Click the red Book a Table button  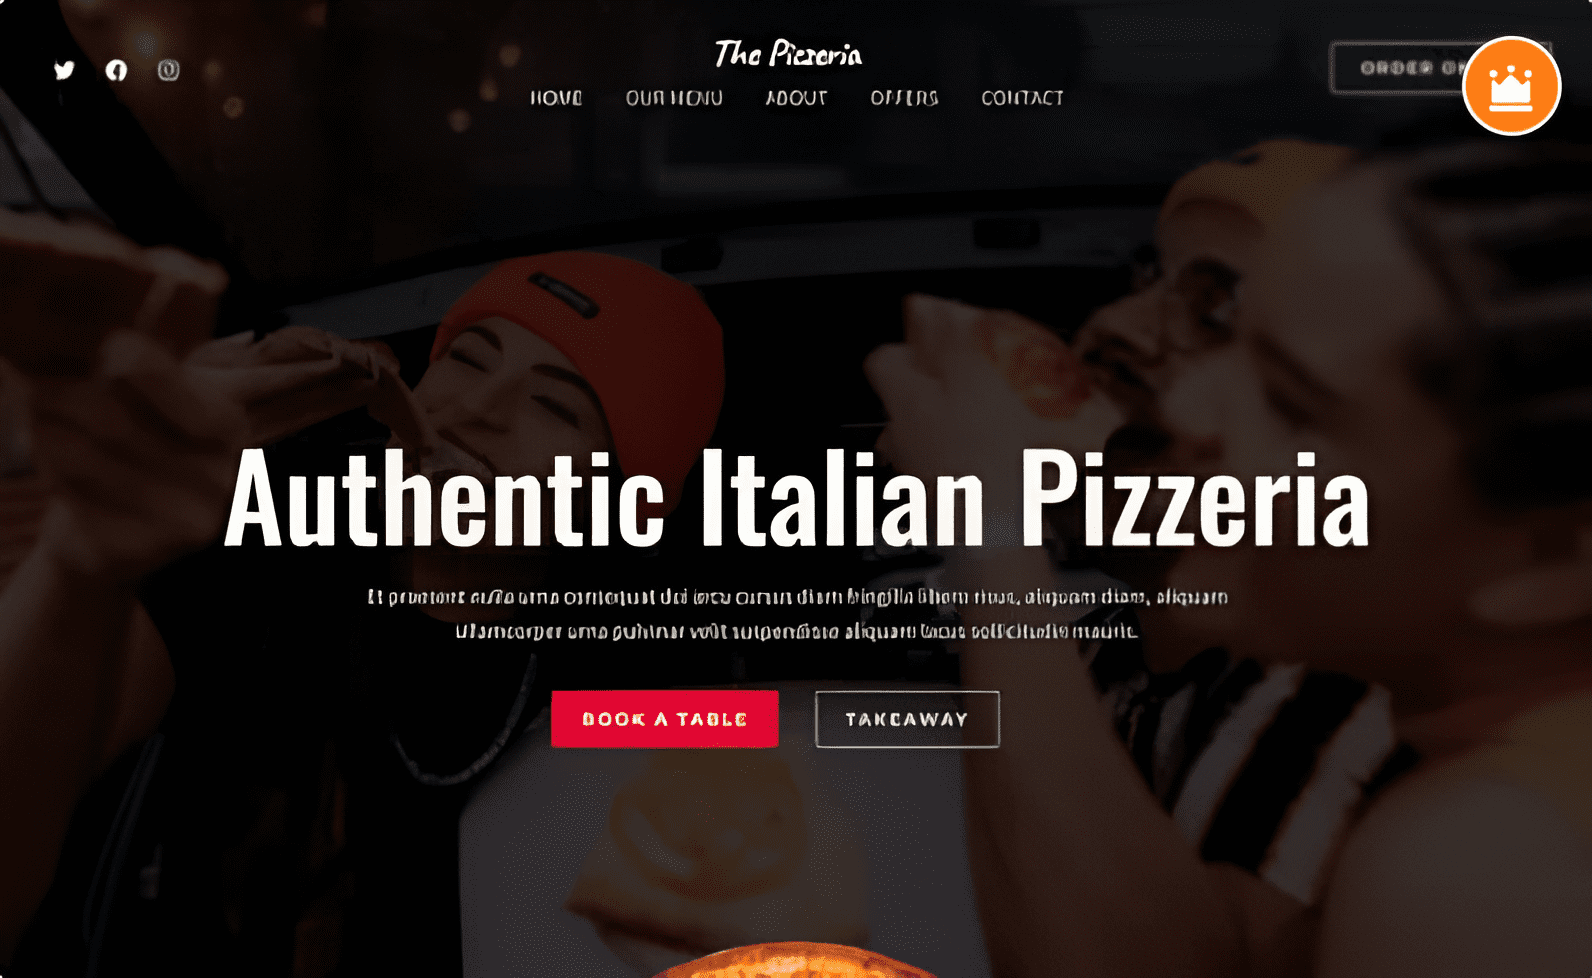[665, 719]
